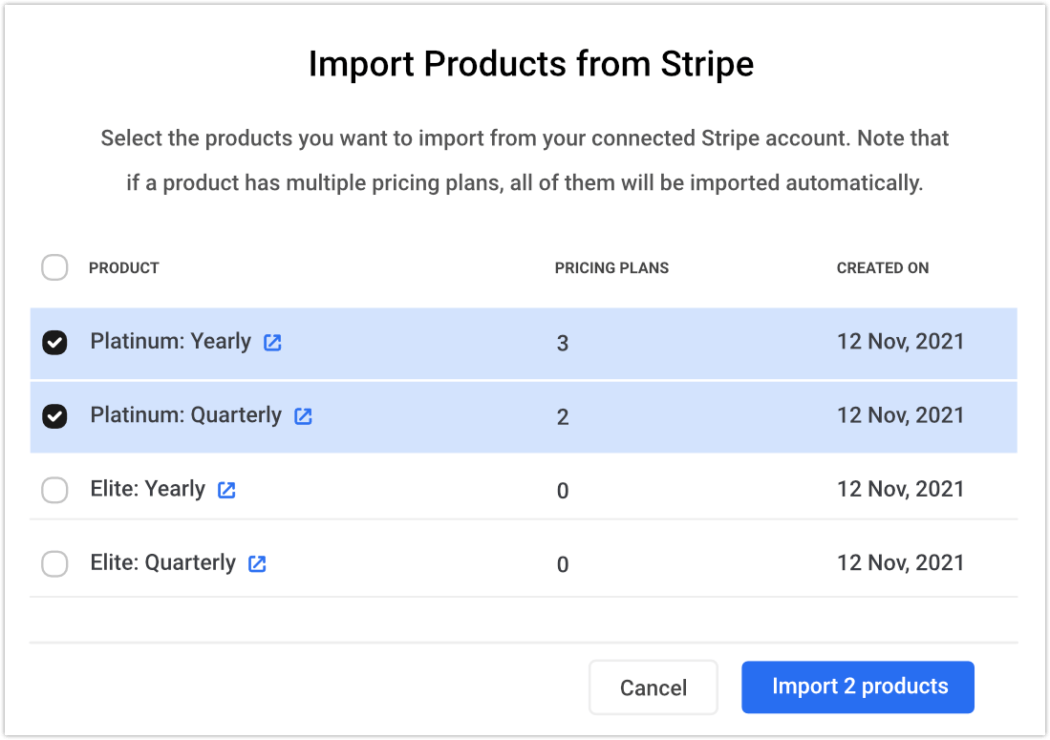Click the Platinum: Quarterly product name
The height and width of the screenshot is (740, 1050).
click(x=187, y=416)
